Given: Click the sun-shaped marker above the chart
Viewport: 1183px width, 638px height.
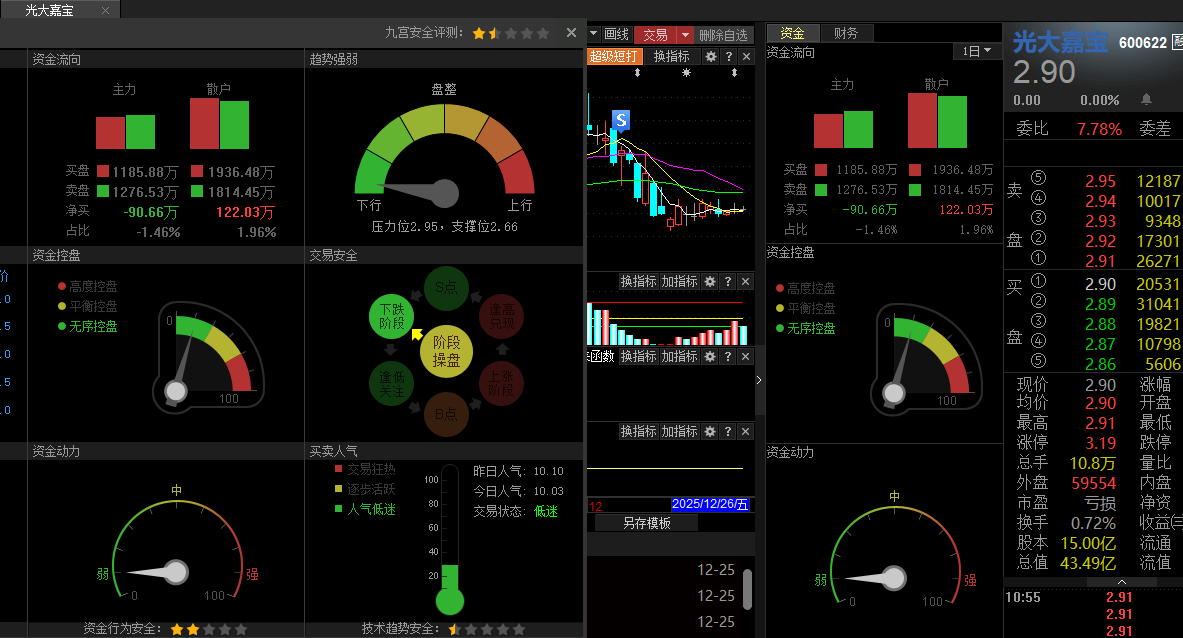Looking at the screenshot, I should tap(686, 73).
